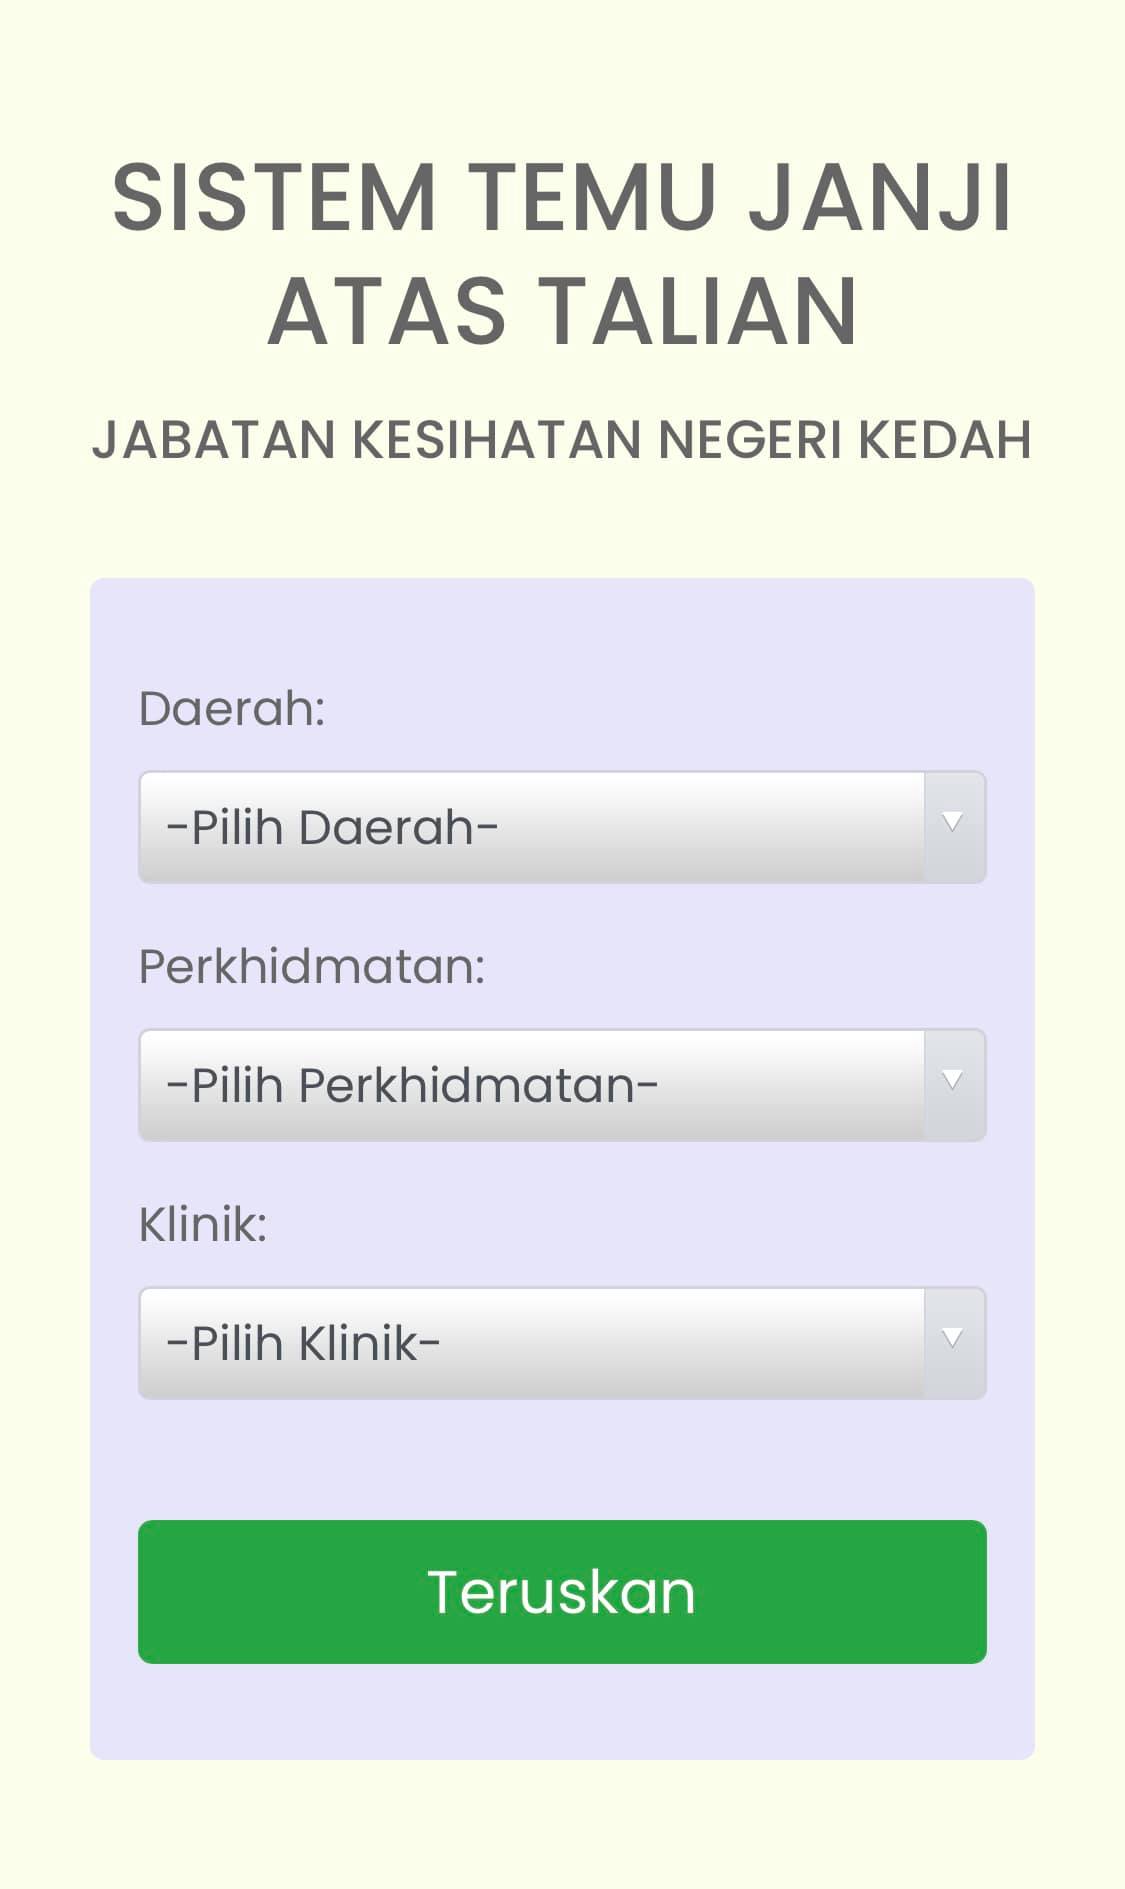The height and width of the screenshot is (1889, 1125).
Task: Click the Perkhidmatan: field label
Action: tap(312, 967)
